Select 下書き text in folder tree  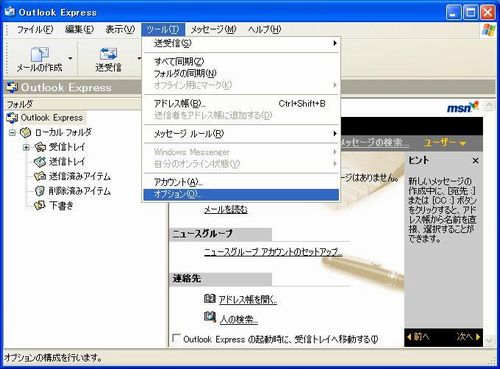[61, 205]
